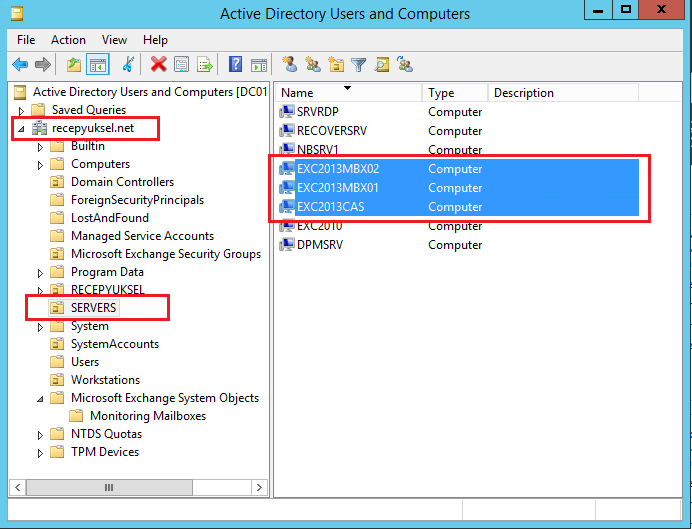Select the NBSRV1 computer row
The width and height of the screenshot is (692, 529).
458,150
